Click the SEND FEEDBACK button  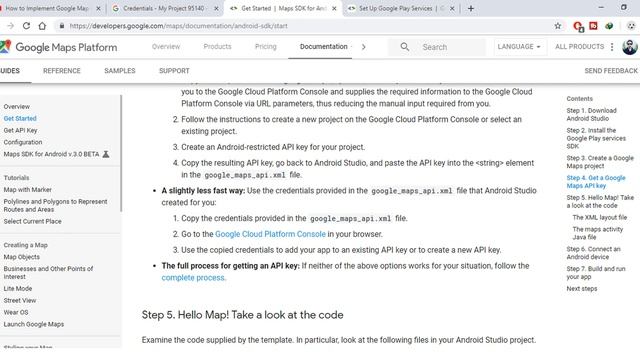[611, 71]
